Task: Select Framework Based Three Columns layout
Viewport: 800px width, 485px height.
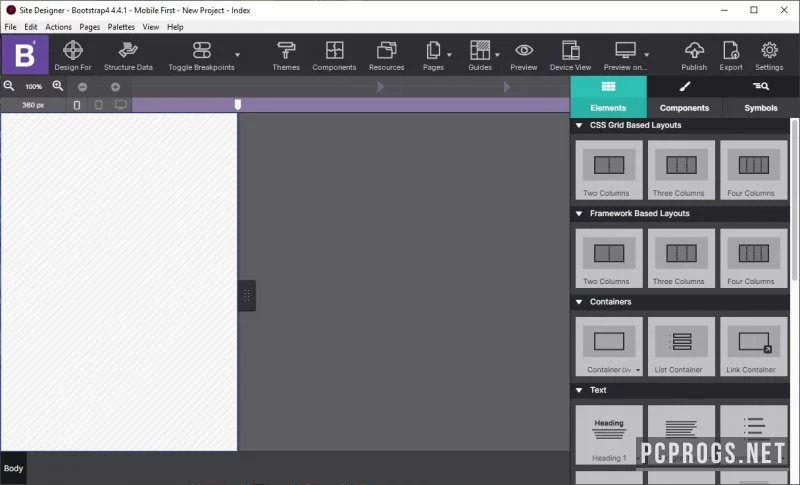Action: pyautogui.click(x=681, y=258)
